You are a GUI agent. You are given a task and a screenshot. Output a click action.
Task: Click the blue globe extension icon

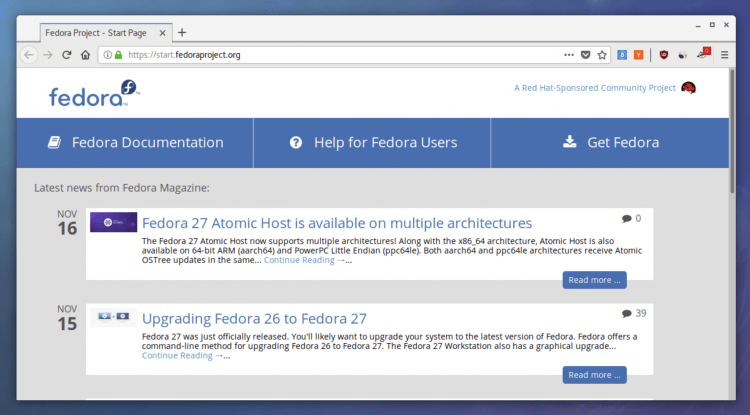683,55
